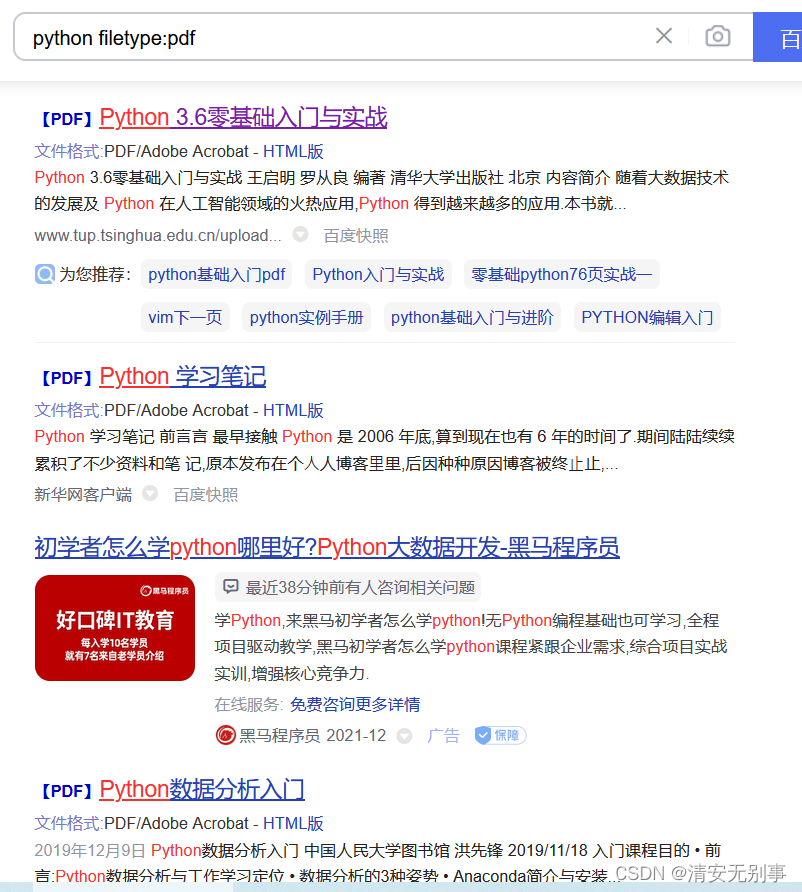Open 初学者怎么学python哪里好 ad title link

(x=327, y=547)
